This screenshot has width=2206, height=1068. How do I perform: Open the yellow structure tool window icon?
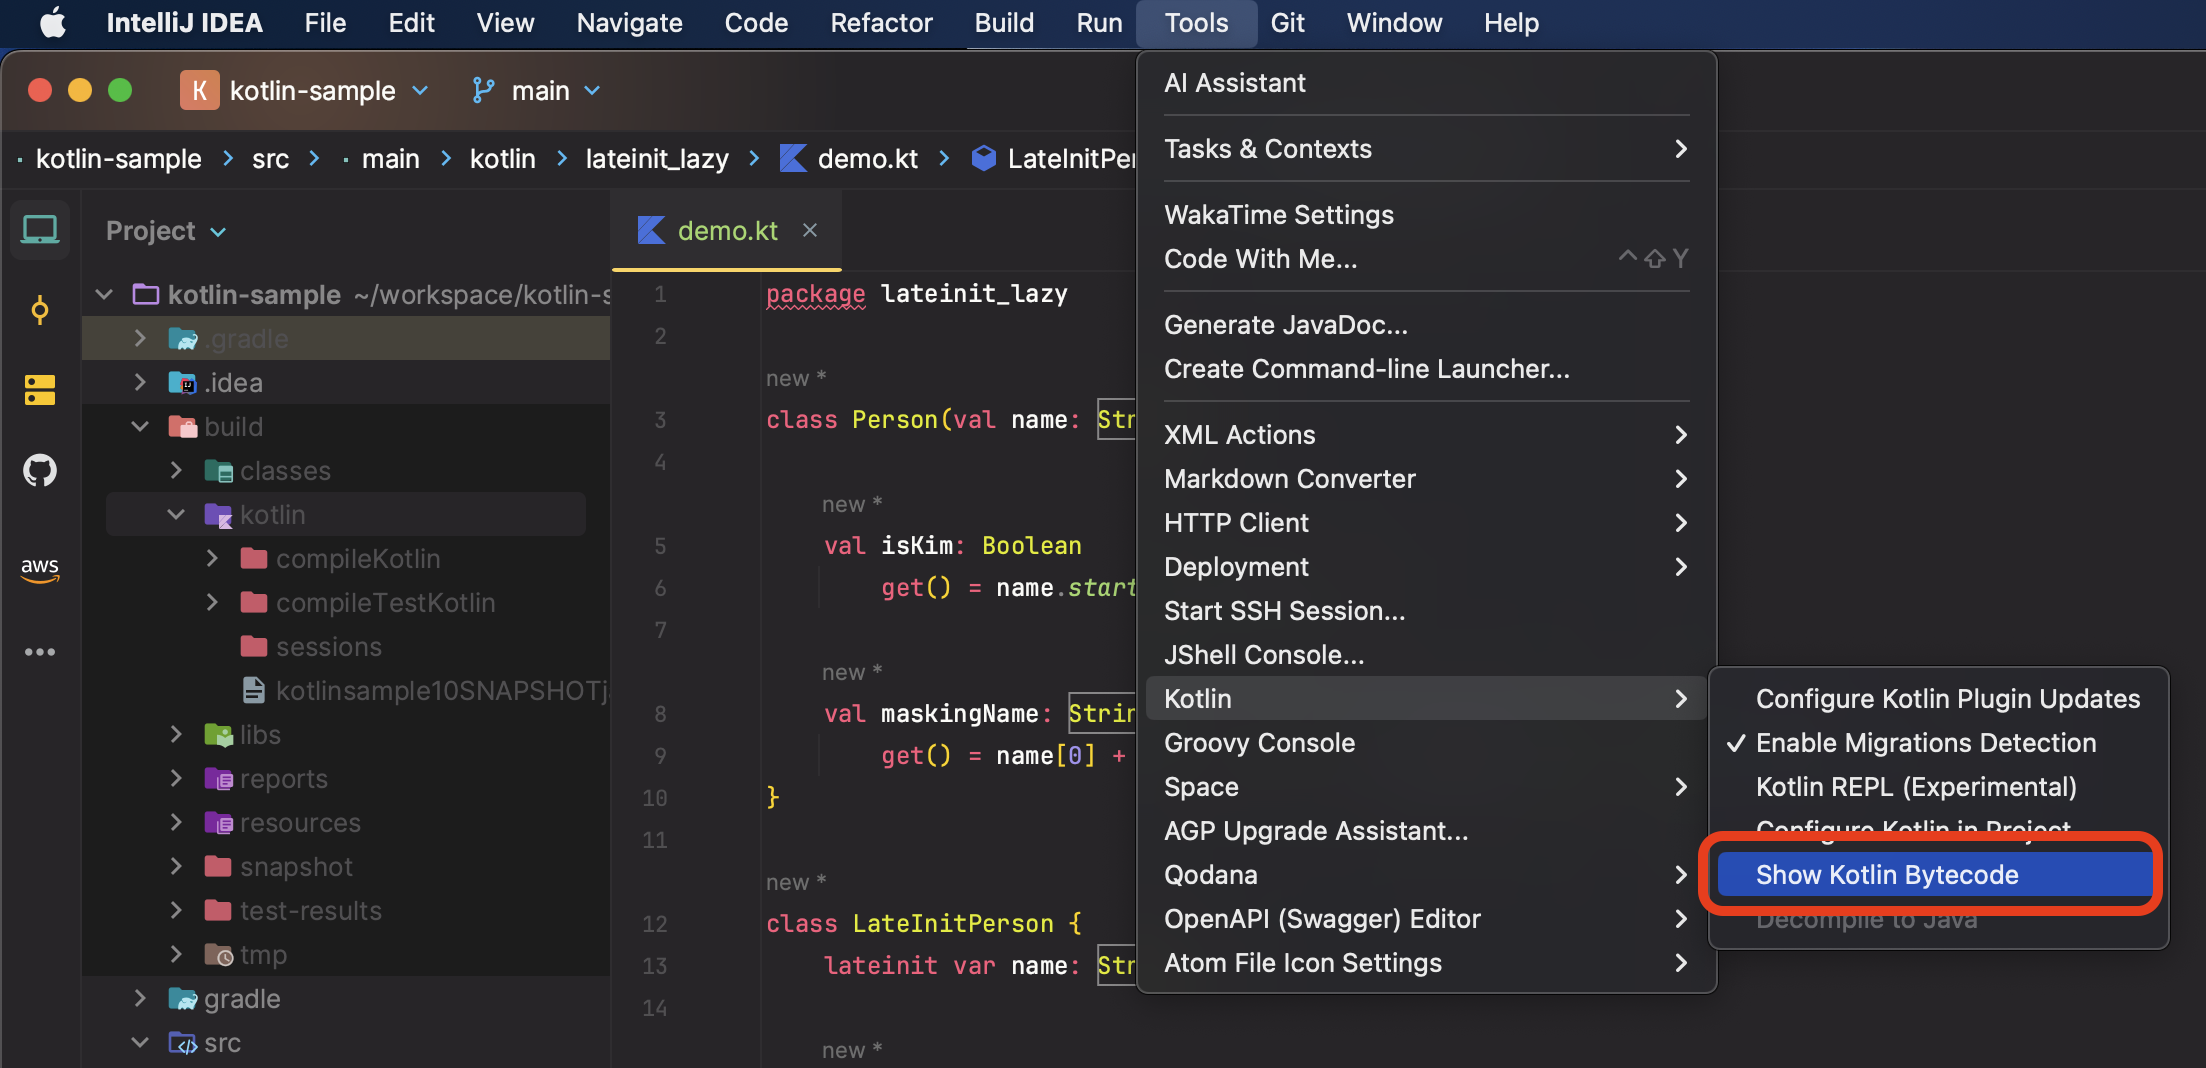click(40, 390)
